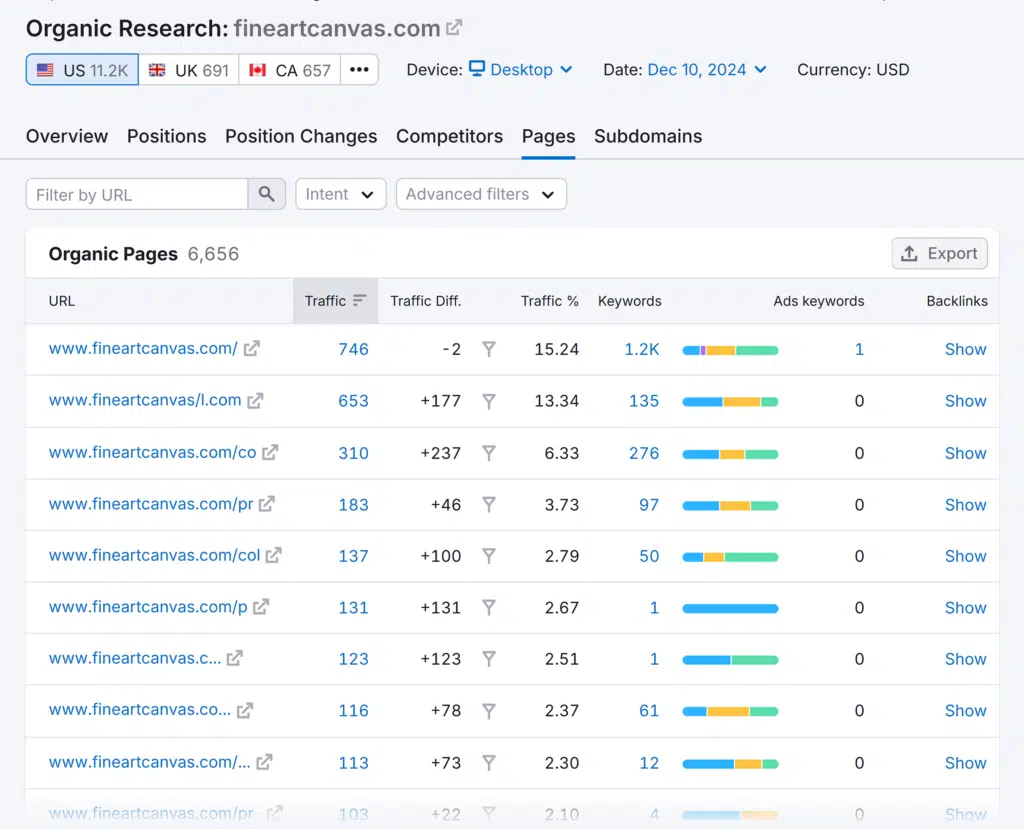Open external link icon next to www.fineartcanvas.com/
The image size is (1024, 829).
tap(252, 349)
